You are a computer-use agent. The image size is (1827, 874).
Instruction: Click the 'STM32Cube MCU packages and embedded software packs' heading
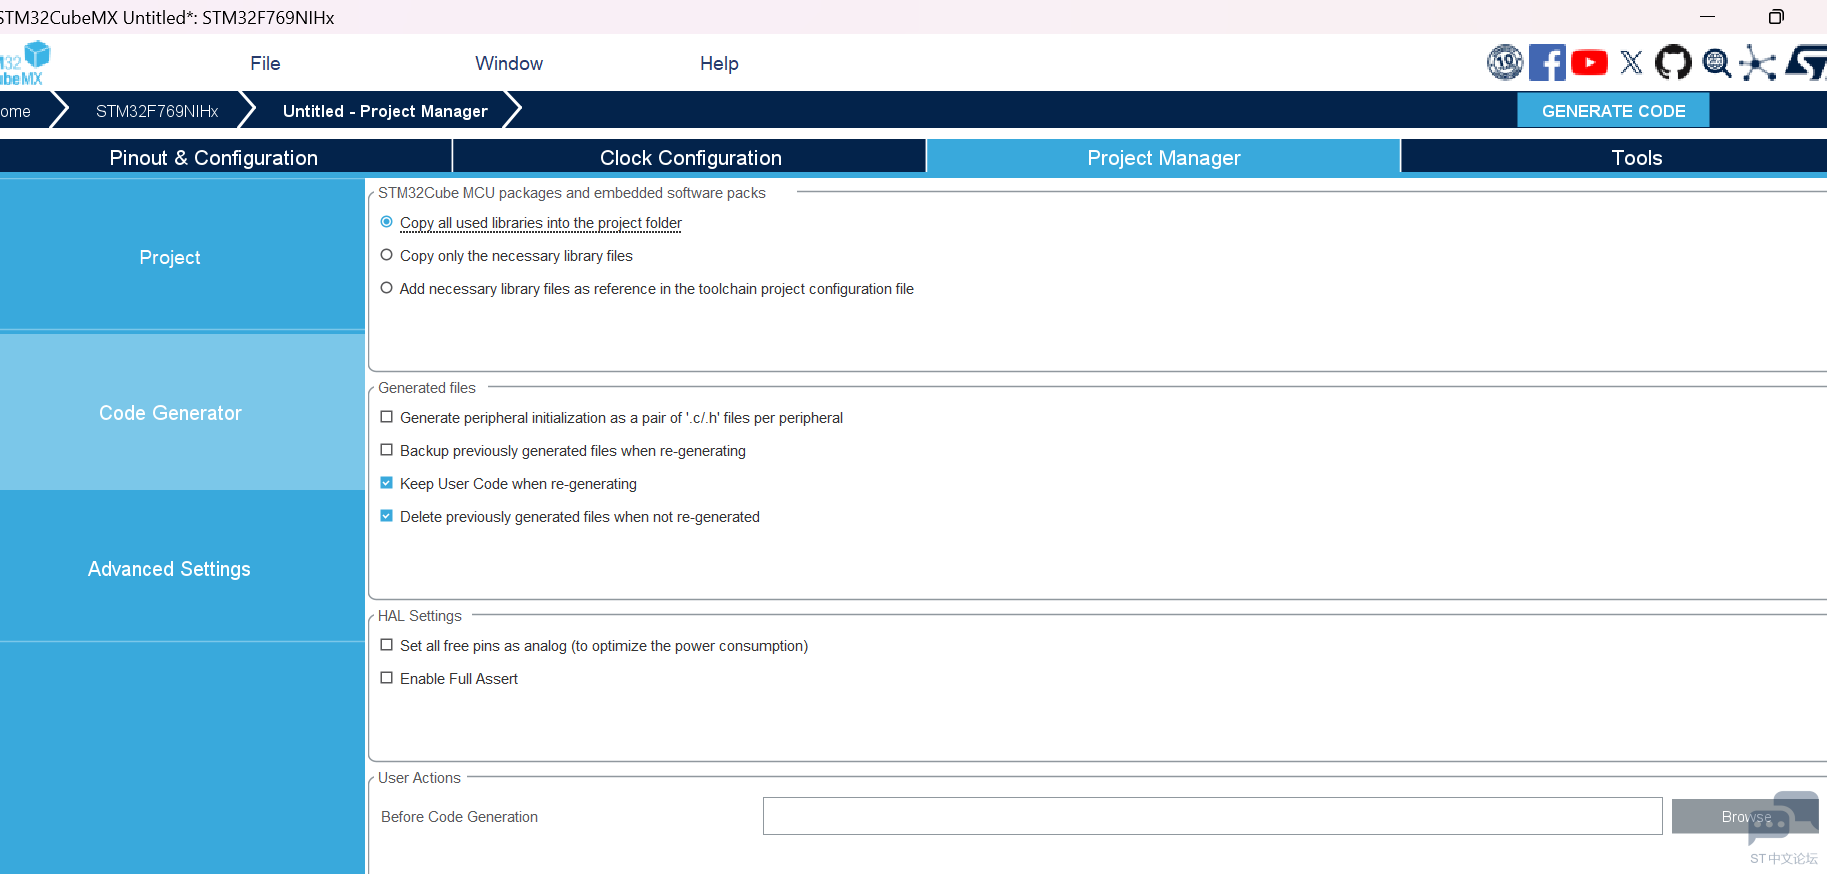pos(572,192)
